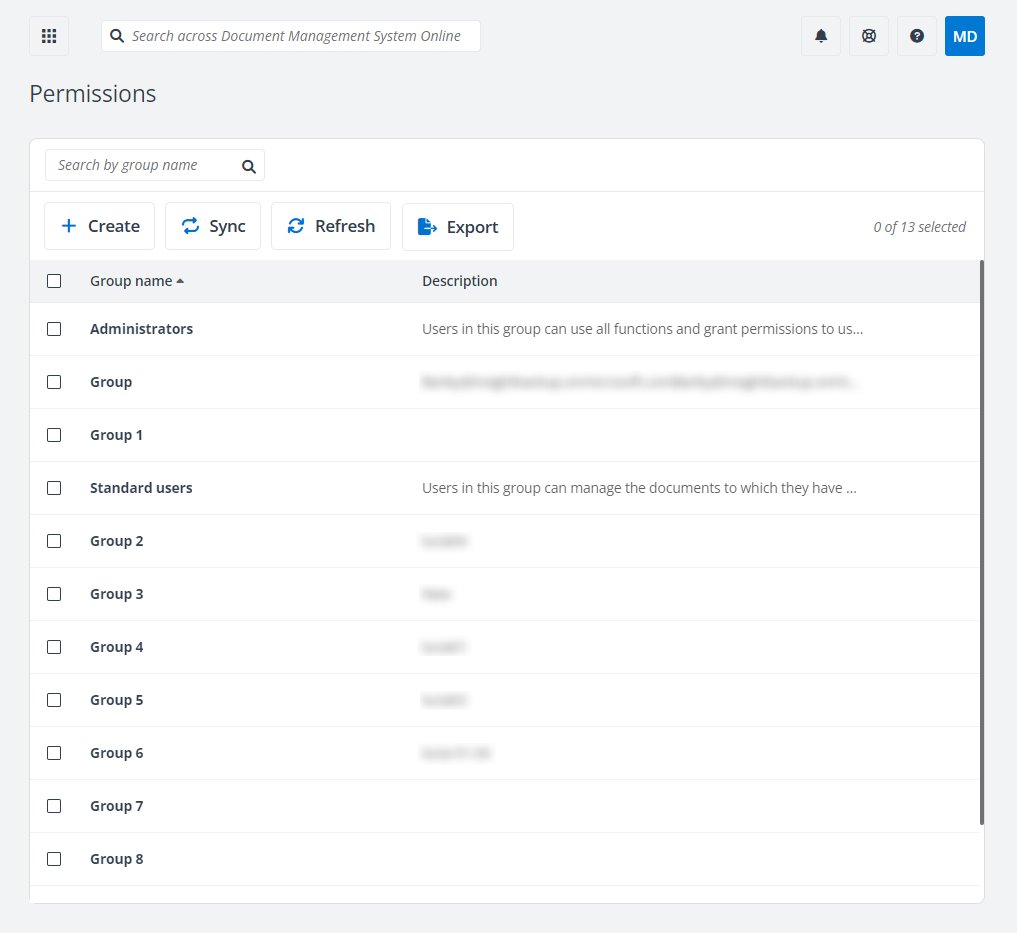Open the notifications bell
This screenshot has height=933, width=1017.
tap(820, 36)
